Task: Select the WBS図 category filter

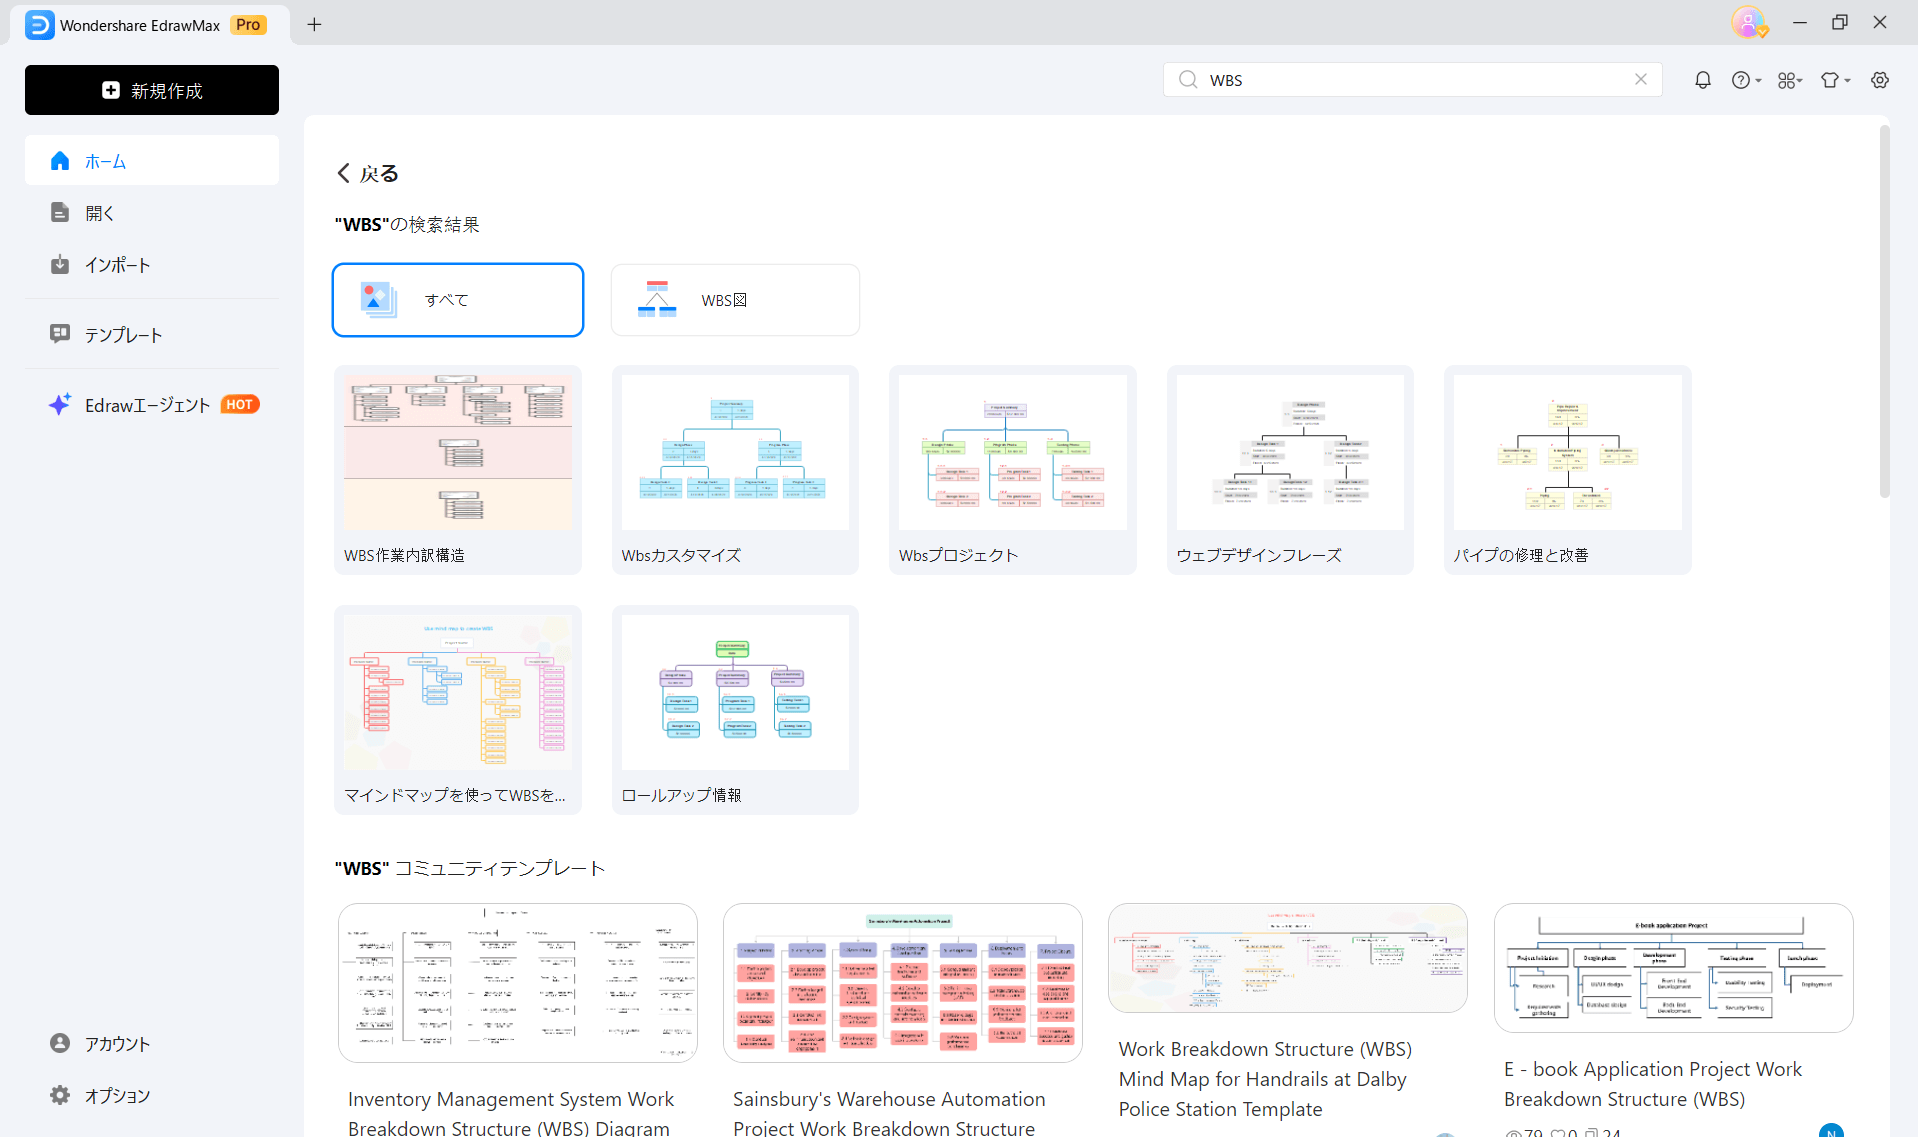Action: tap(735, 300)
